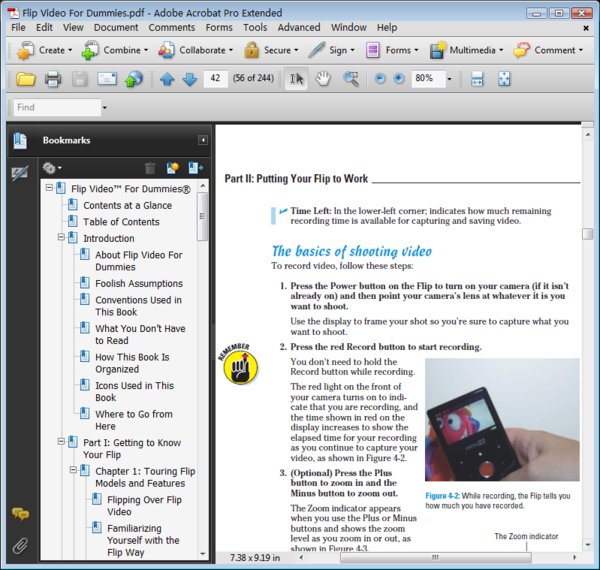600x570 pixels.
Task: Click the Multimedia icon
Action: point(437,50)
